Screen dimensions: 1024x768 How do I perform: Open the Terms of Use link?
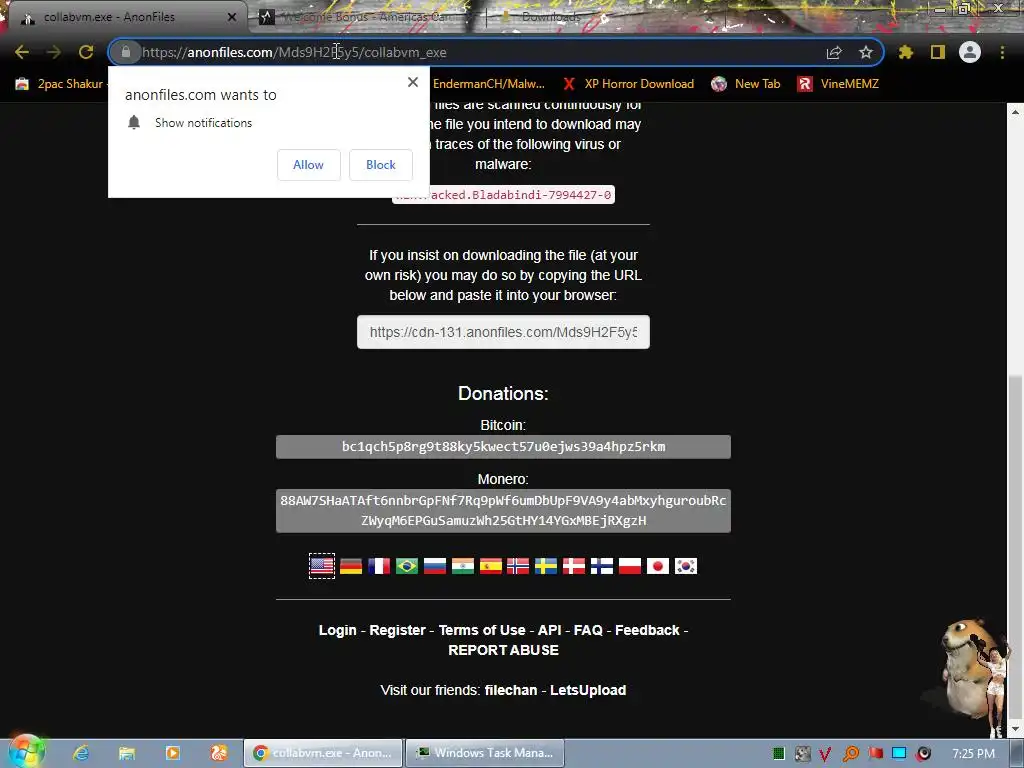(482, 630)
